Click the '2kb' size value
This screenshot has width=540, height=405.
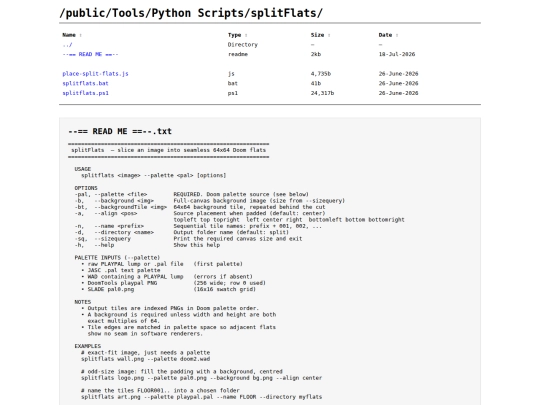pos(315,54)
